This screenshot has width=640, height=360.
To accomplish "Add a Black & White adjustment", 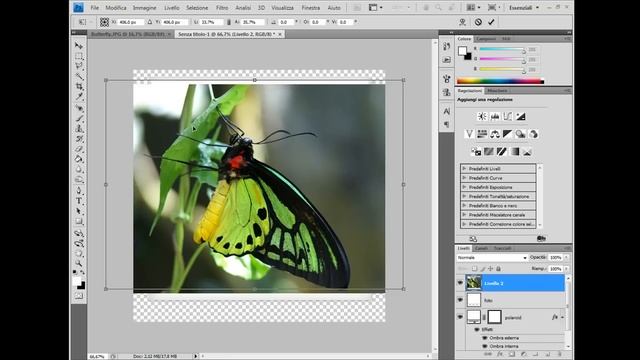I will pos(507,134).
